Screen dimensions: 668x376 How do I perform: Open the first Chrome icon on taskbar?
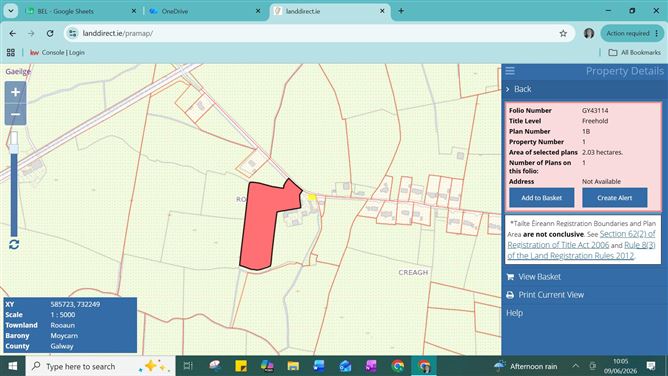(x=397, y=366)
